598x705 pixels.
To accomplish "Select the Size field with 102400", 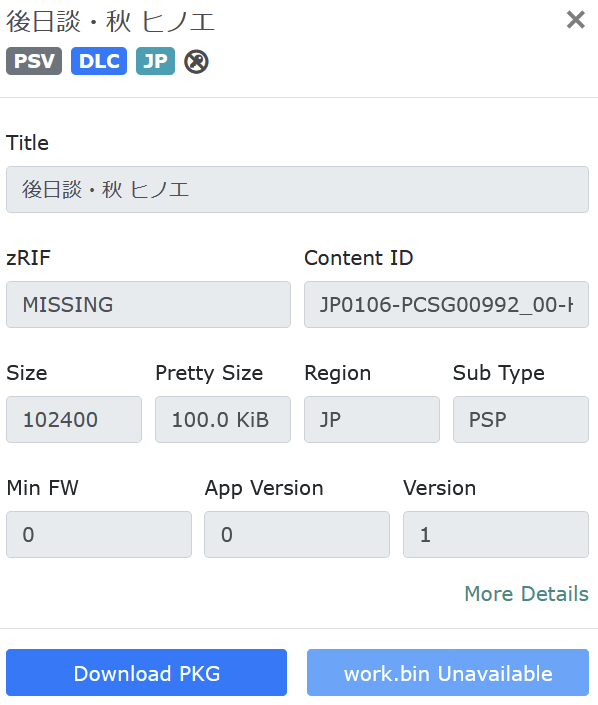I will [74, 419].
